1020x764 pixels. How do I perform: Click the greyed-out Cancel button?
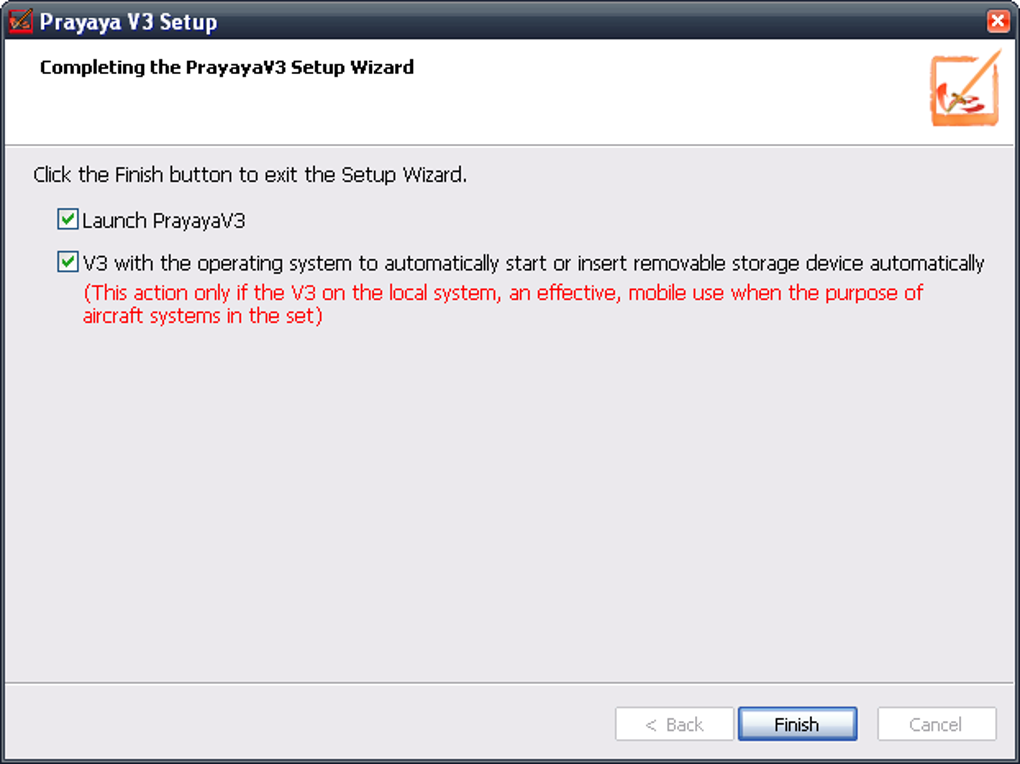[936, 724]
